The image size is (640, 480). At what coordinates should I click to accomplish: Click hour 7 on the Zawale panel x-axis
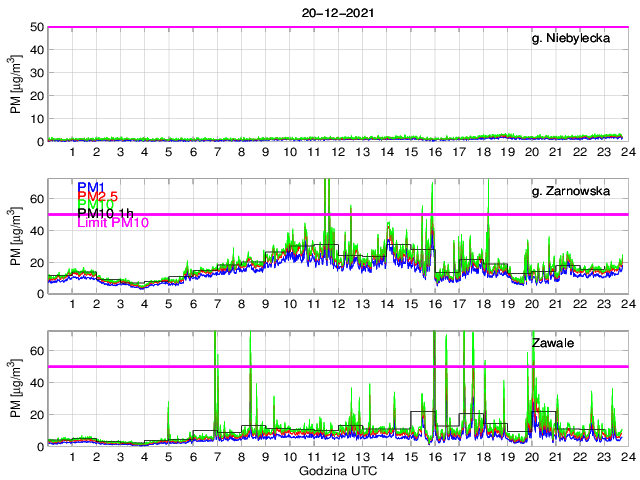(217, 457)
